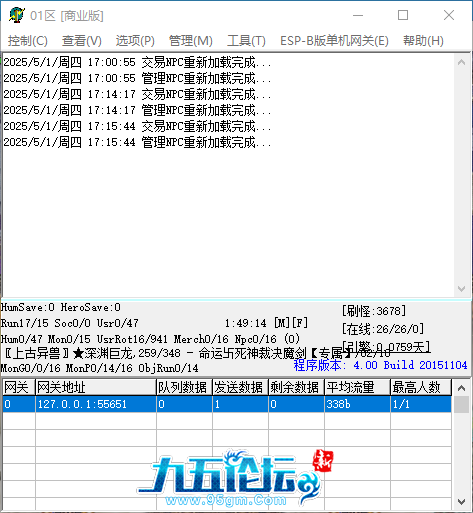Click gateway table scrollbar thumb
The height and width of the screenshot is (513, 473).
(461, 405)
